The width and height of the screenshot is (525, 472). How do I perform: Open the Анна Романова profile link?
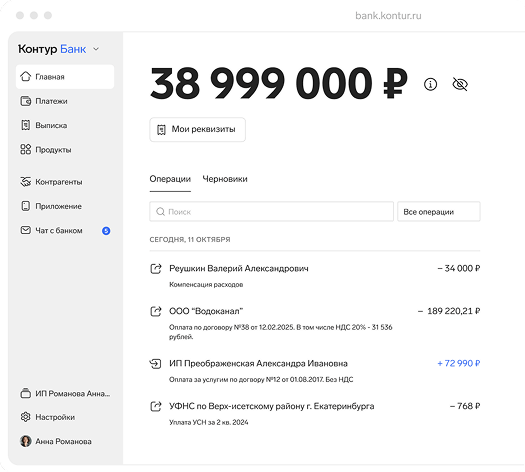(x=56, y=441)
